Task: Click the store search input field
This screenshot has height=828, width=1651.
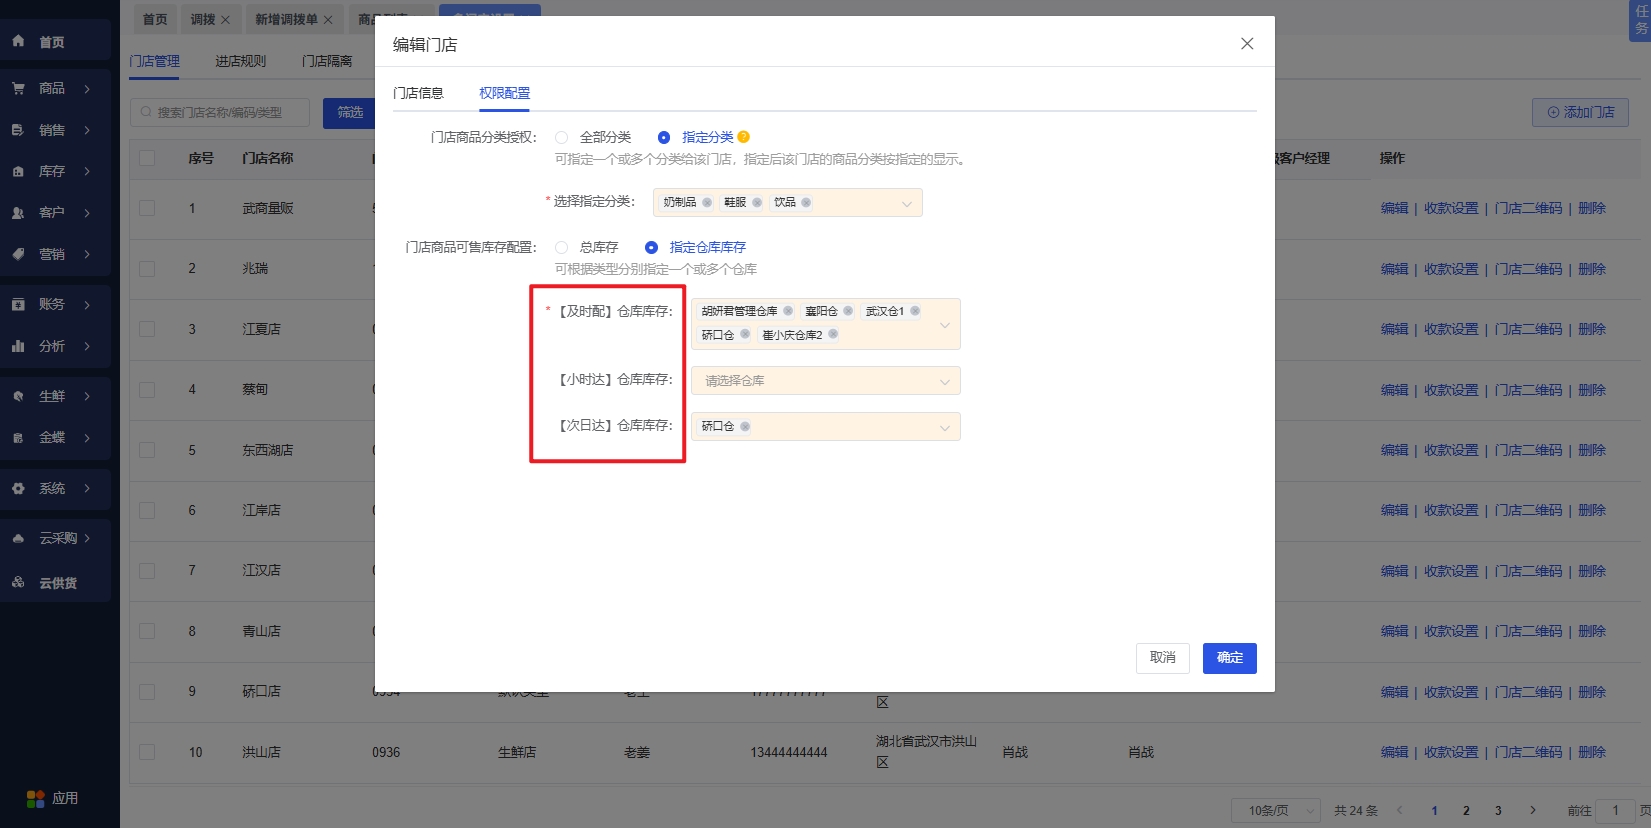Action: [x=220, y=112]
